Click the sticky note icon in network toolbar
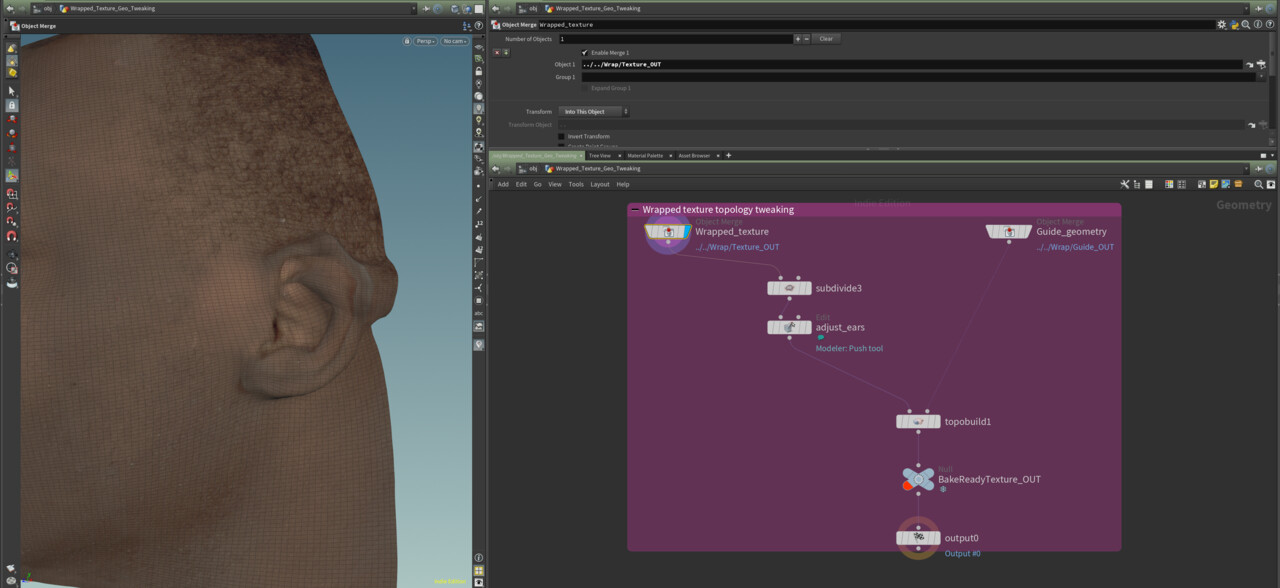The width and height of the screenshot is (1280, 588). [x=1214, y=184]
